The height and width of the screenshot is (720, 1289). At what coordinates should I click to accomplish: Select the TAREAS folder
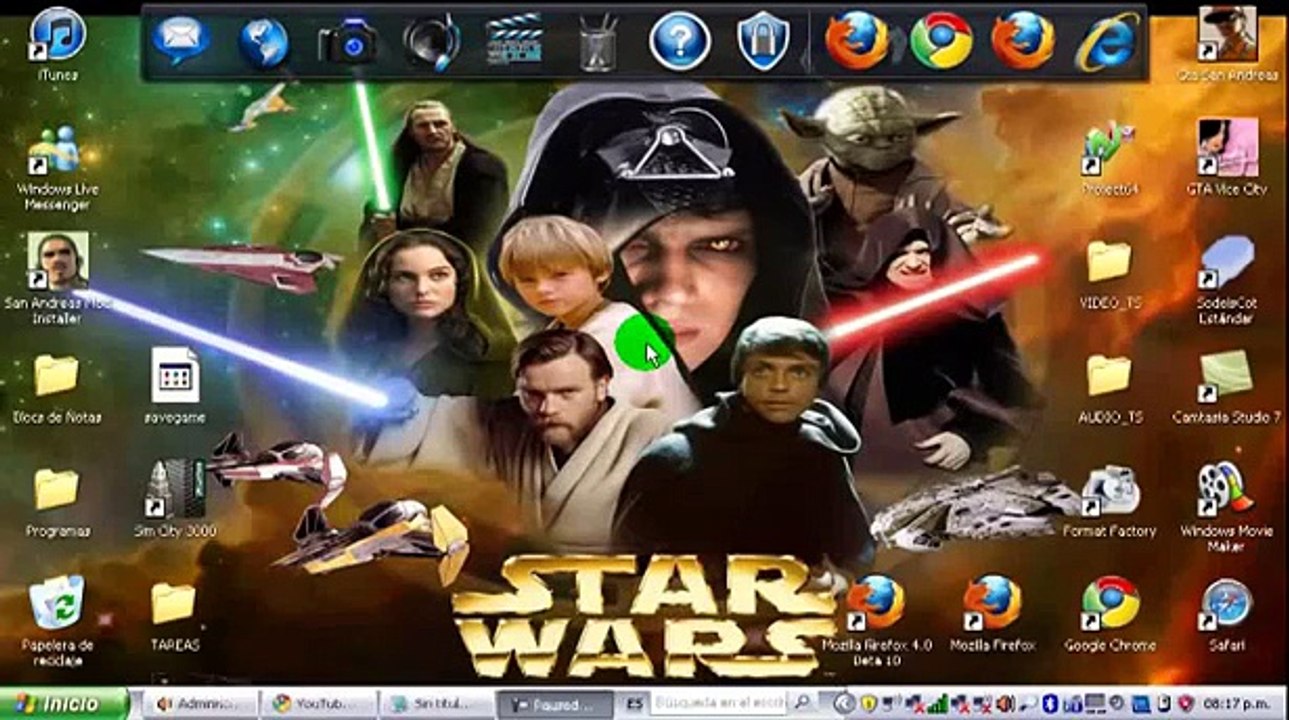point(175,617)
